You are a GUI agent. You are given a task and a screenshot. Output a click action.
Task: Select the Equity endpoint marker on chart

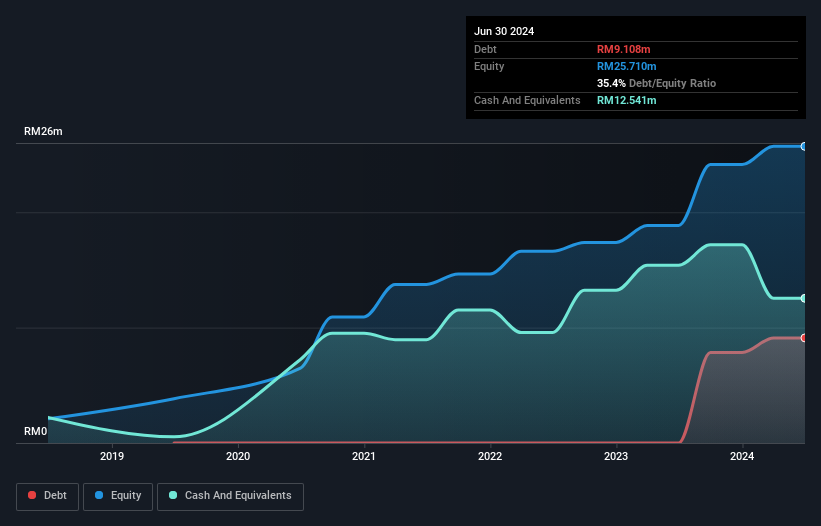[803, 147]
